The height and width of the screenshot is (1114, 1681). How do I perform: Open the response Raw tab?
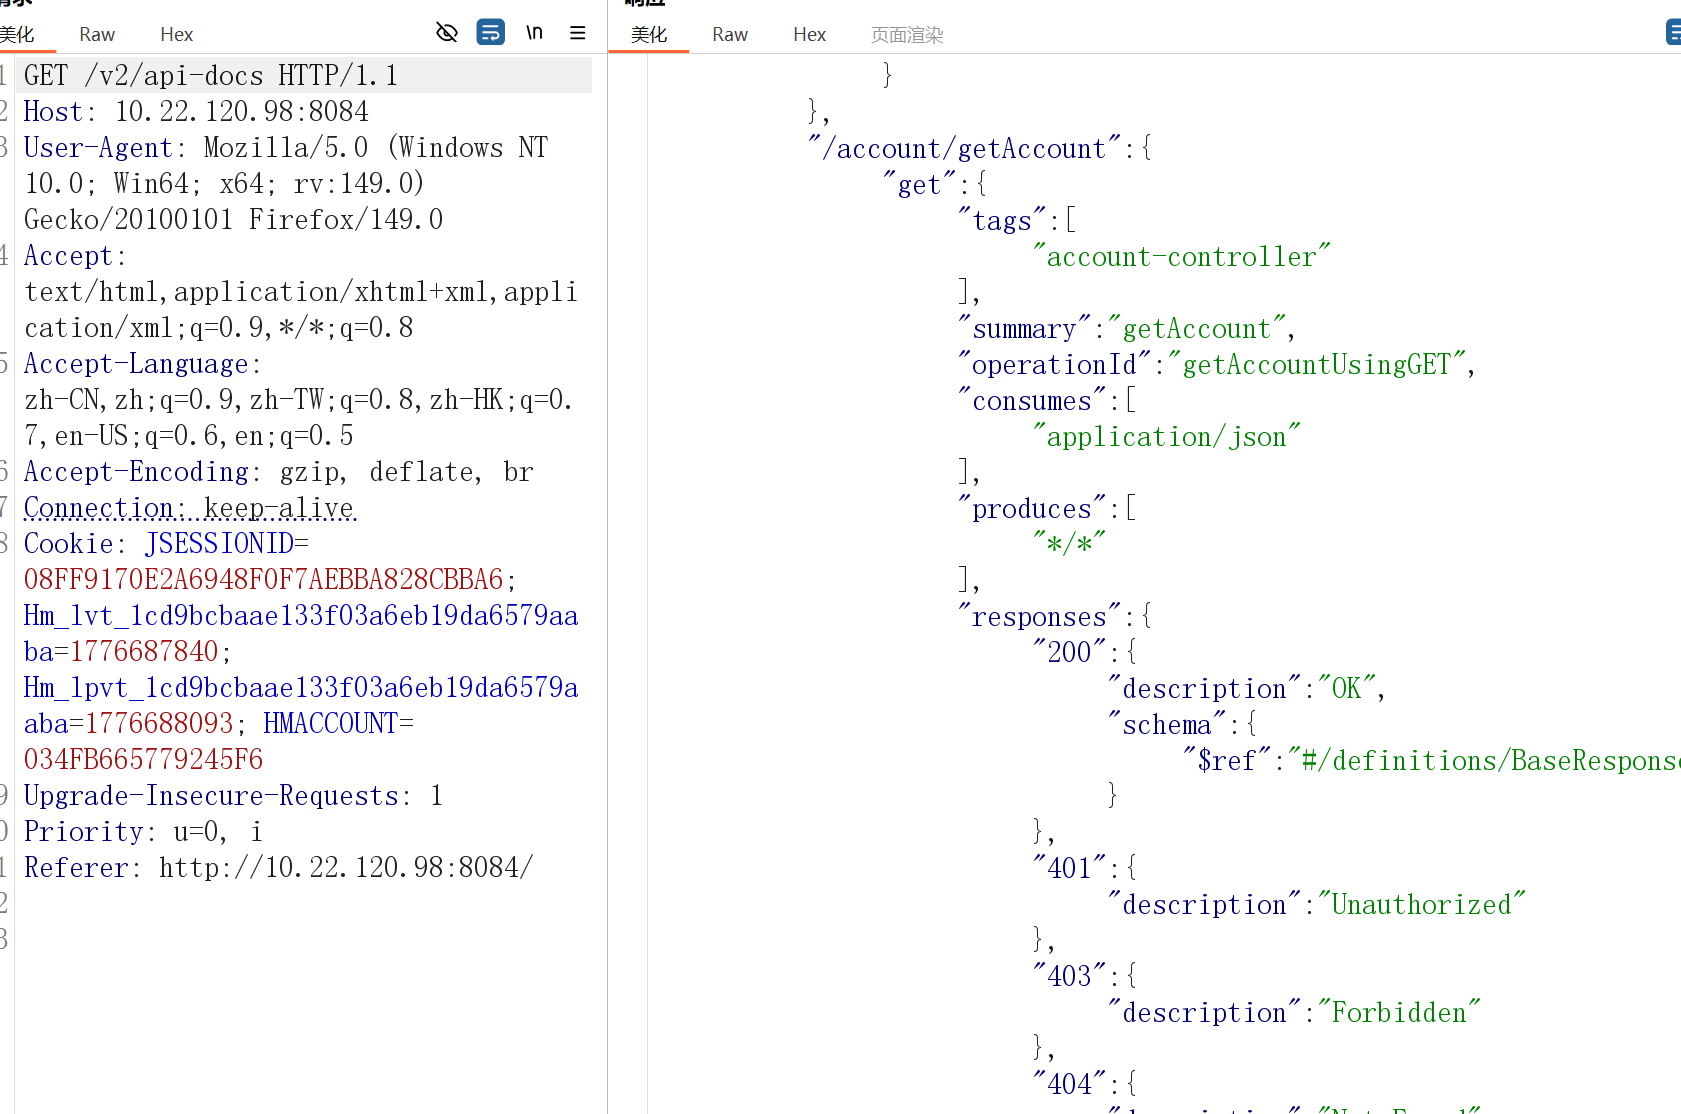tap(730, 34)
